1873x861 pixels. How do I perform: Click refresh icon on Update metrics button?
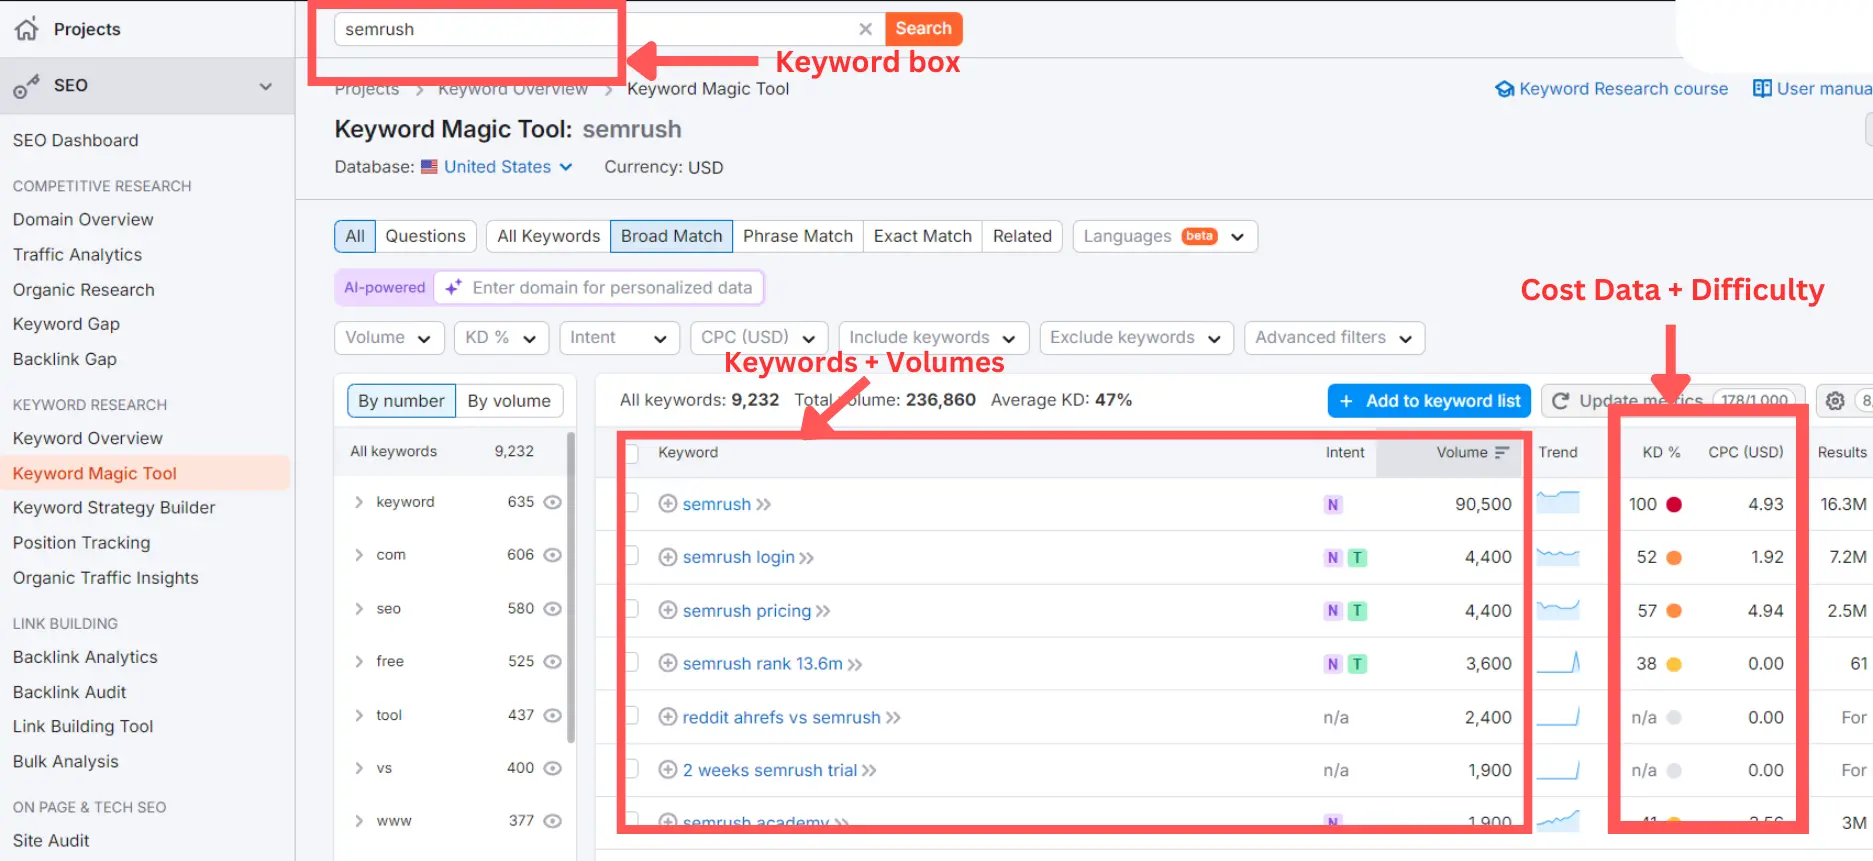tap(1560, 401)
